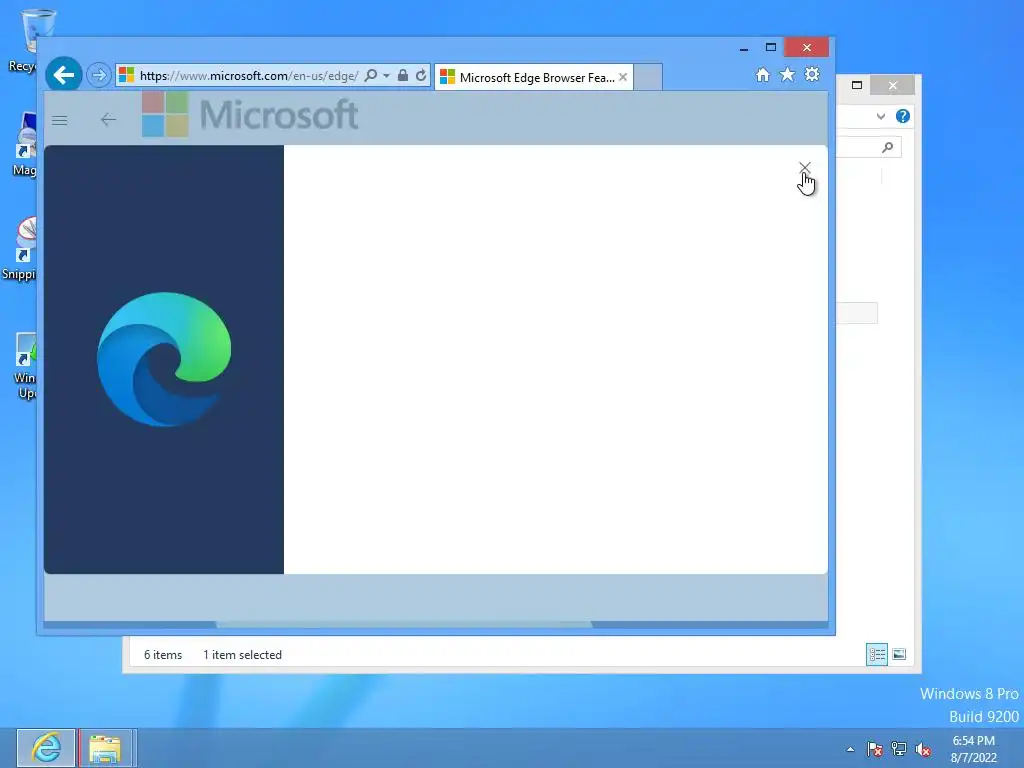Click the address bar search magnifier icon
This screenshot has width=1024, height=768.
[x=370, y=76]
